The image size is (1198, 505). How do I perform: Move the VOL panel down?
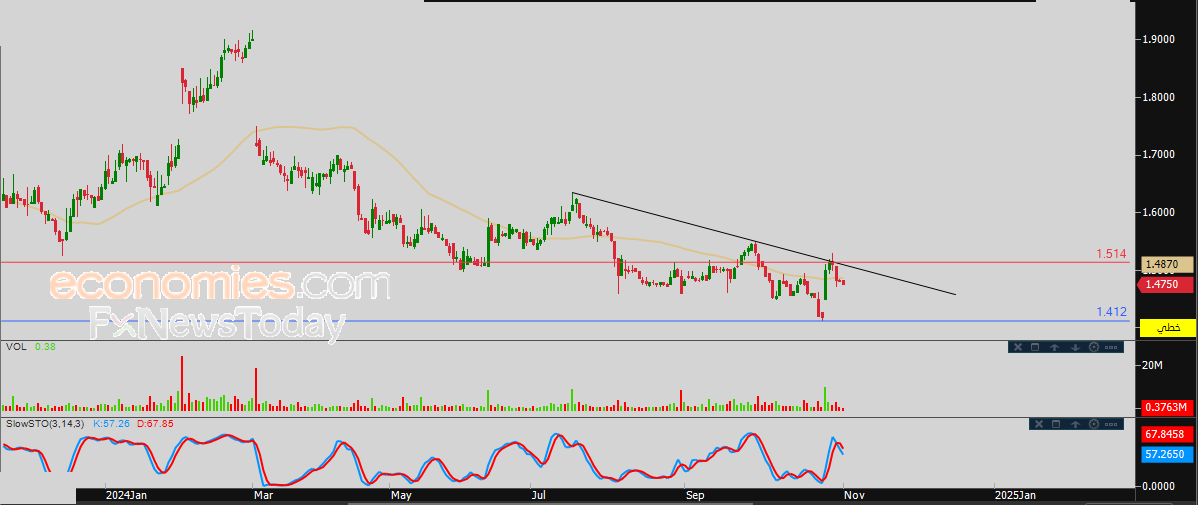(x=1075, y=347)
